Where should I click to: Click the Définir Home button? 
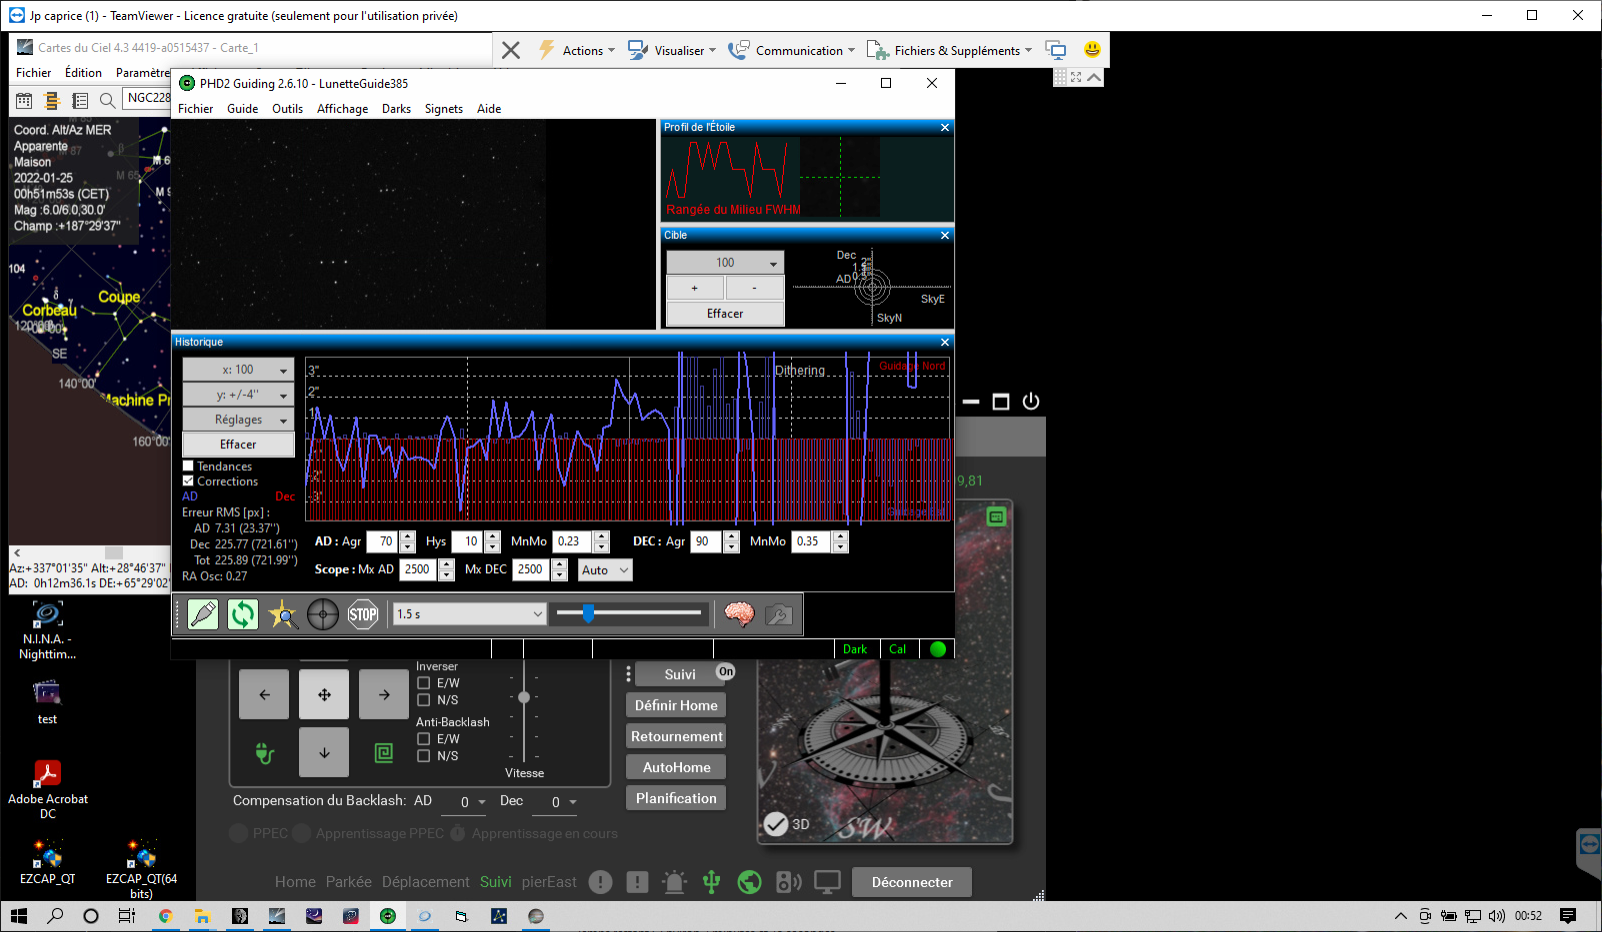pyautogui.click(x=676, y=705)
